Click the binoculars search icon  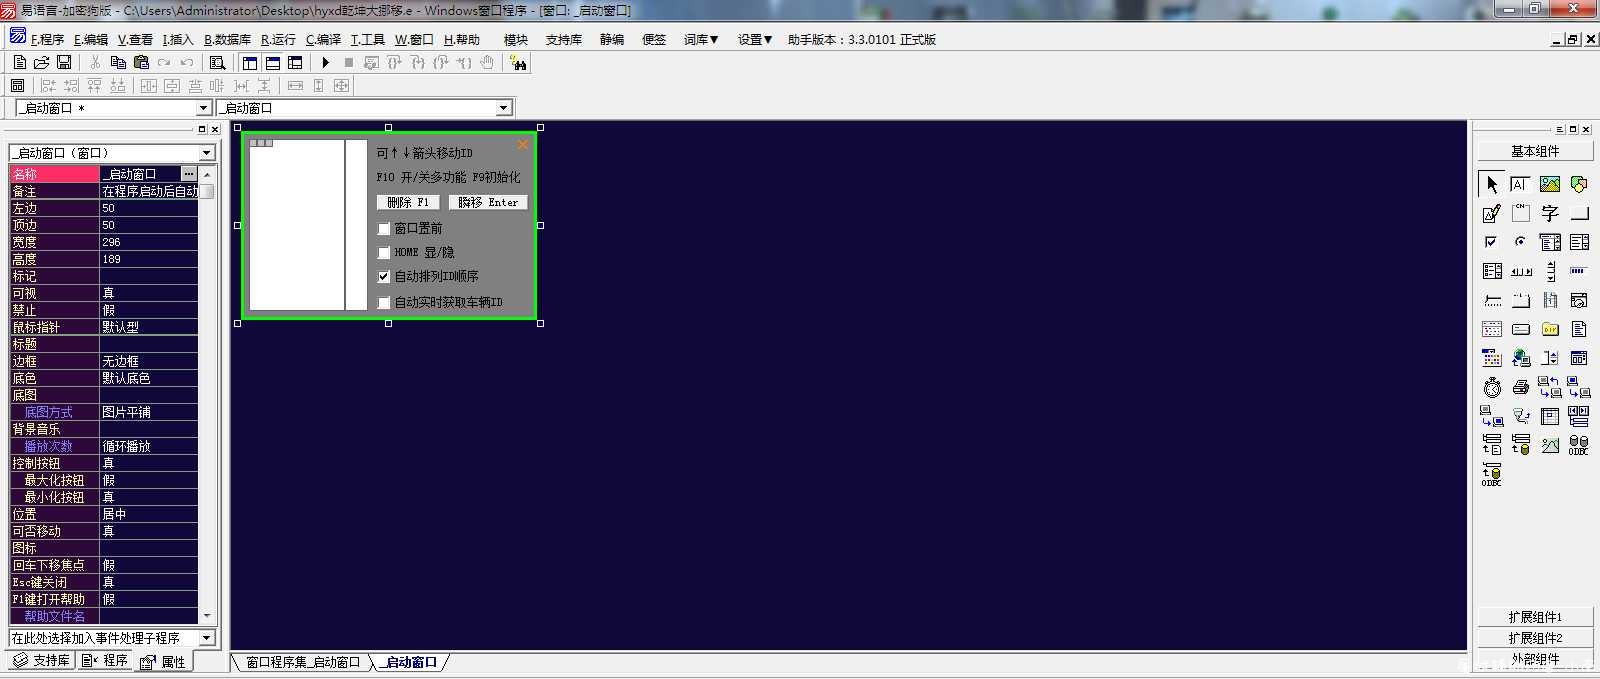click(x=518, y=62)
